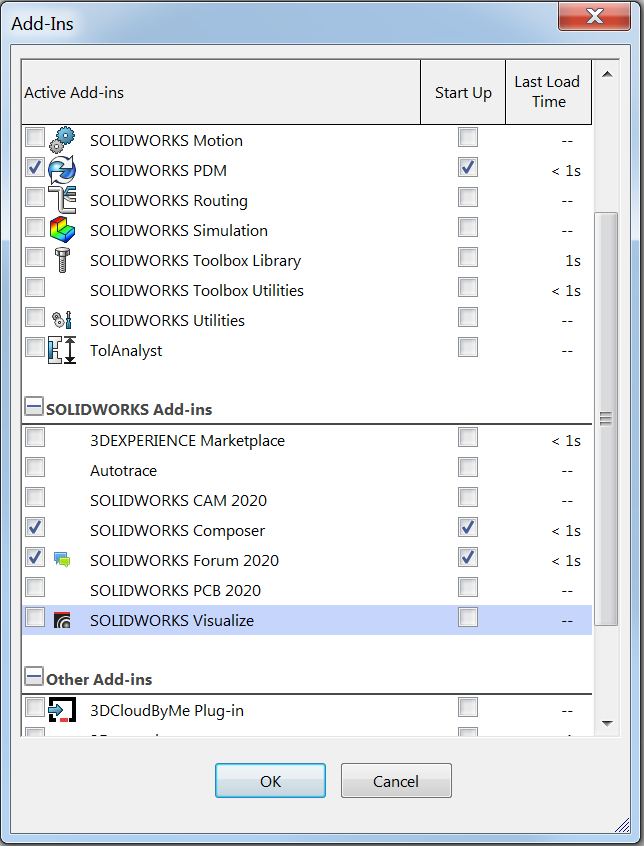This screenshot has width=644, height=846.
Task: Disable SOLIDWORKS PDM Start Up checkbox
Action: (x=468, y=167)
